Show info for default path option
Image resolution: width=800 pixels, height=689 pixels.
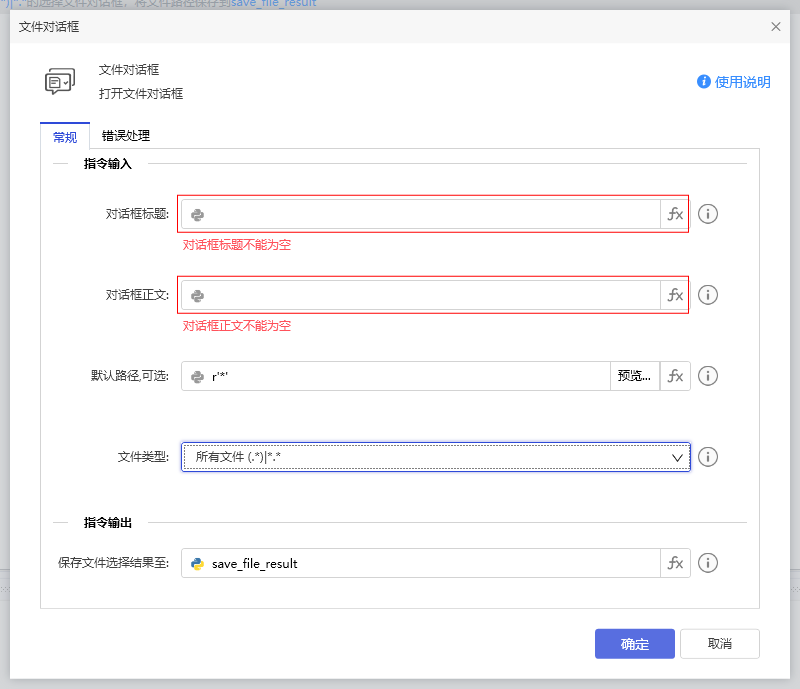click(x=708, y=376)
